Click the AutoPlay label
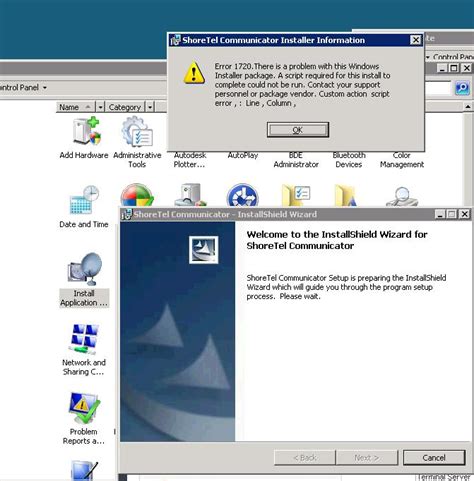This screenshot has width=474, height=481. (243, 155)
